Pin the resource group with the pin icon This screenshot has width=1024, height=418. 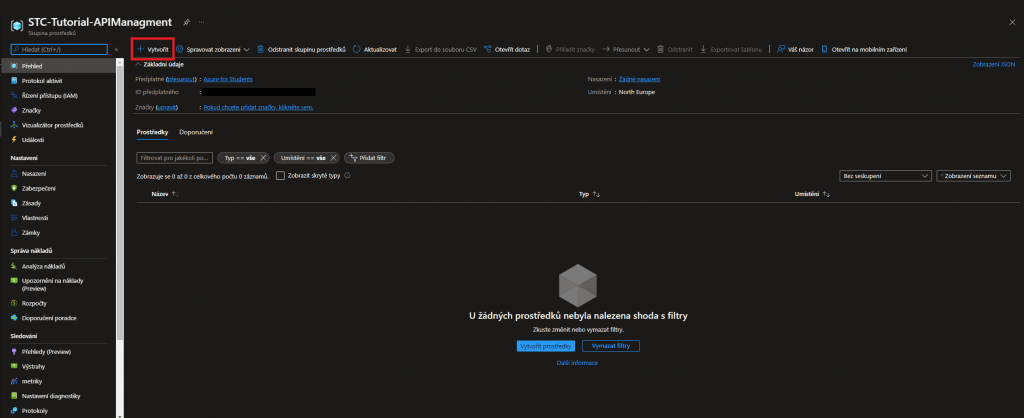(x=185, y=21)
